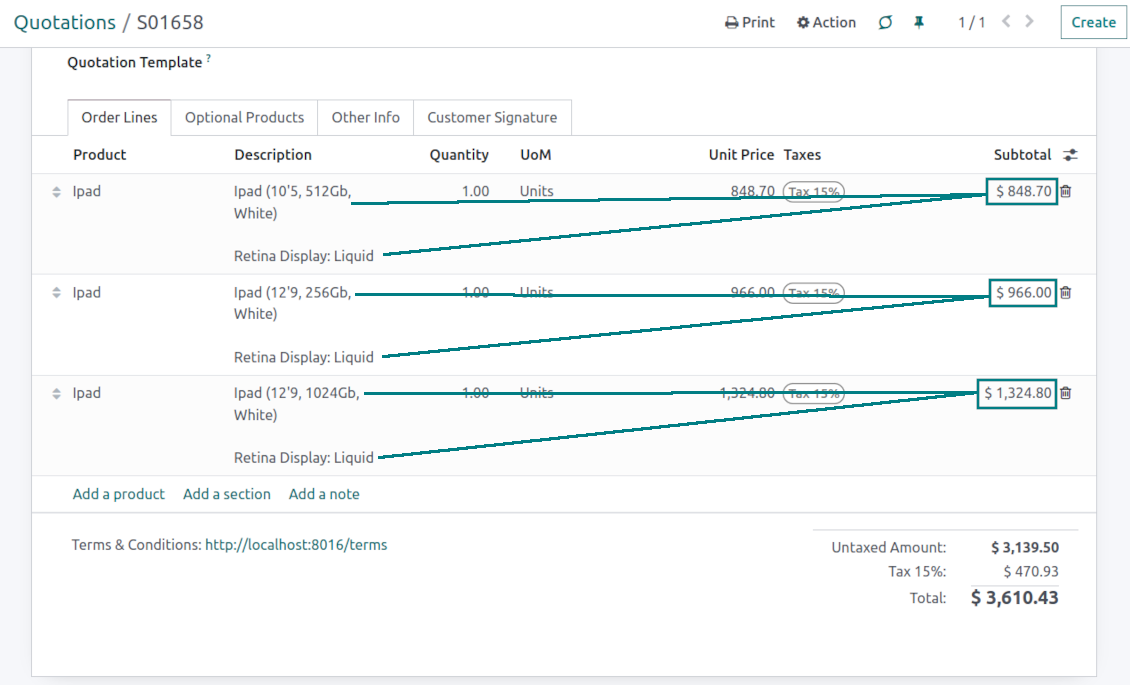Screen dimensions: 1130x685
Task: Click the pin icon in header
Action: tap(919, 22)
